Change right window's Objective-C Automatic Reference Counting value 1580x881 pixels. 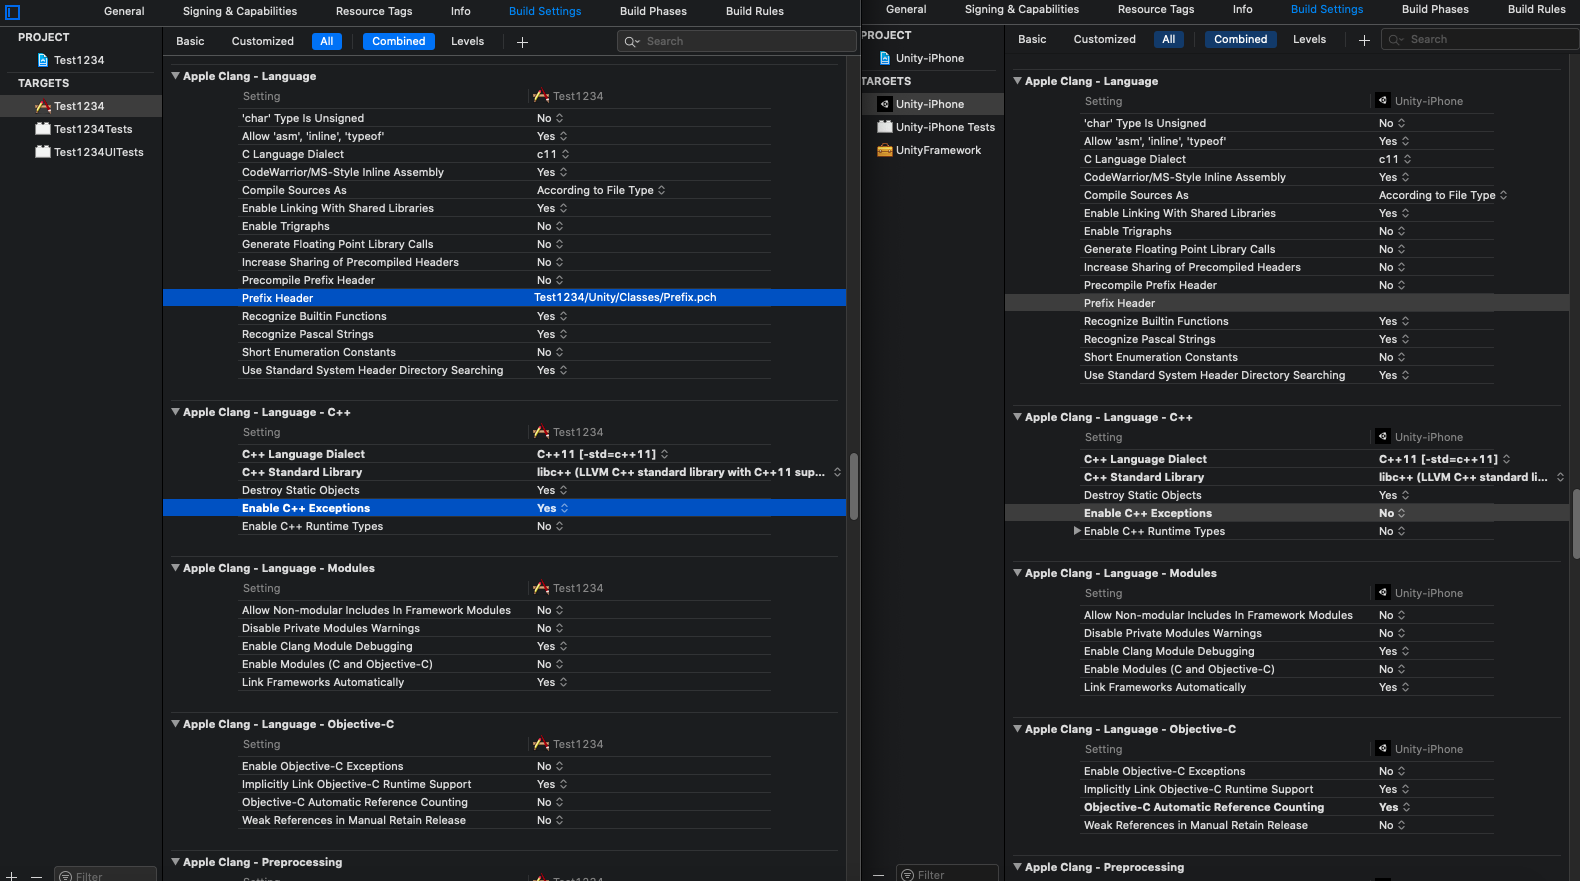(1394, 807)
